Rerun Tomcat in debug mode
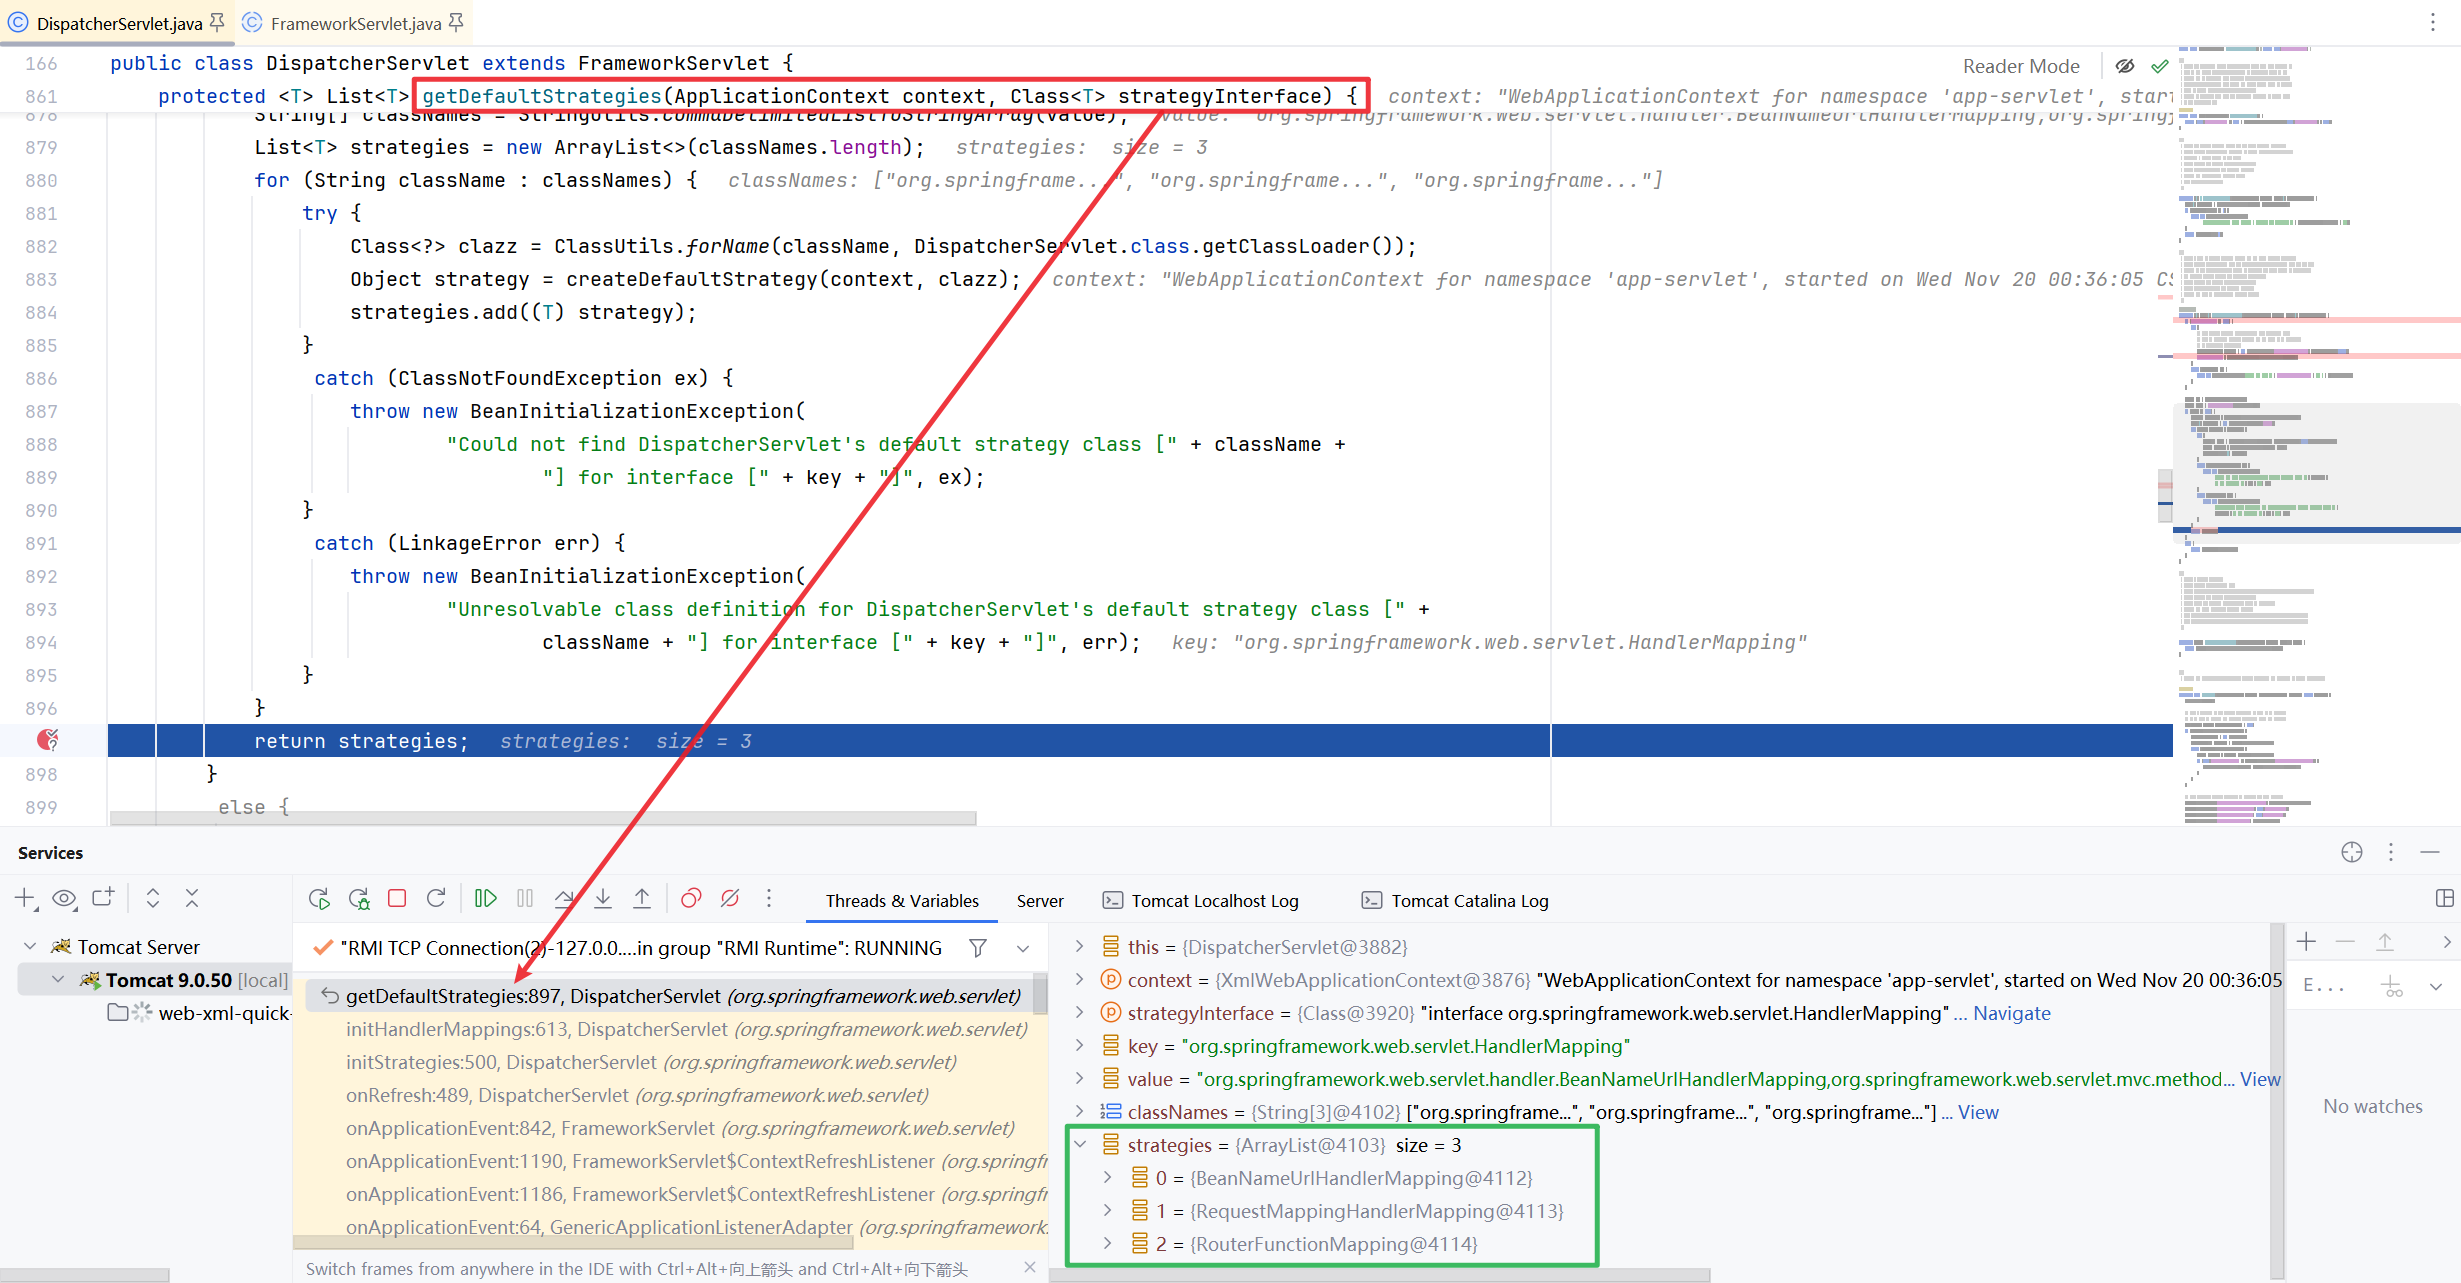Viewport: 2461px width, 1283px height. [358, 898]
